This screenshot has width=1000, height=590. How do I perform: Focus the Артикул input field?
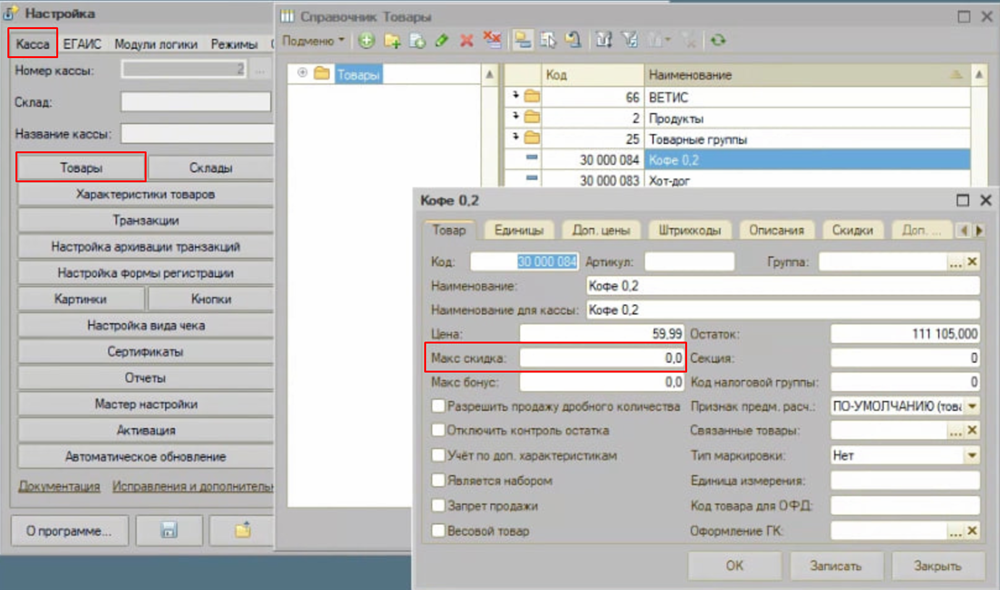[689, 262]
